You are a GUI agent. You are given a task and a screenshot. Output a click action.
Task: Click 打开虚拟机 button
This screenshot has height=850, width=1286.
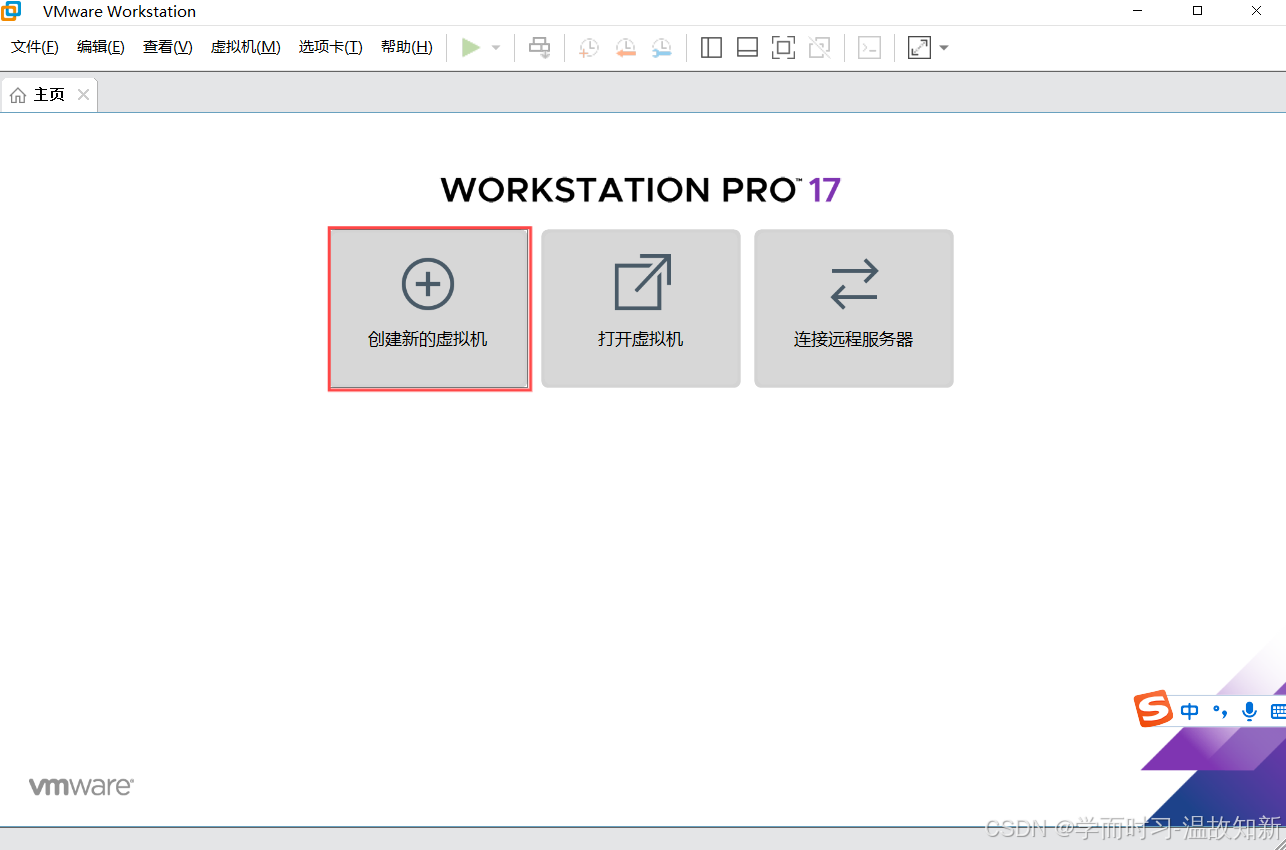click(641, 309)
